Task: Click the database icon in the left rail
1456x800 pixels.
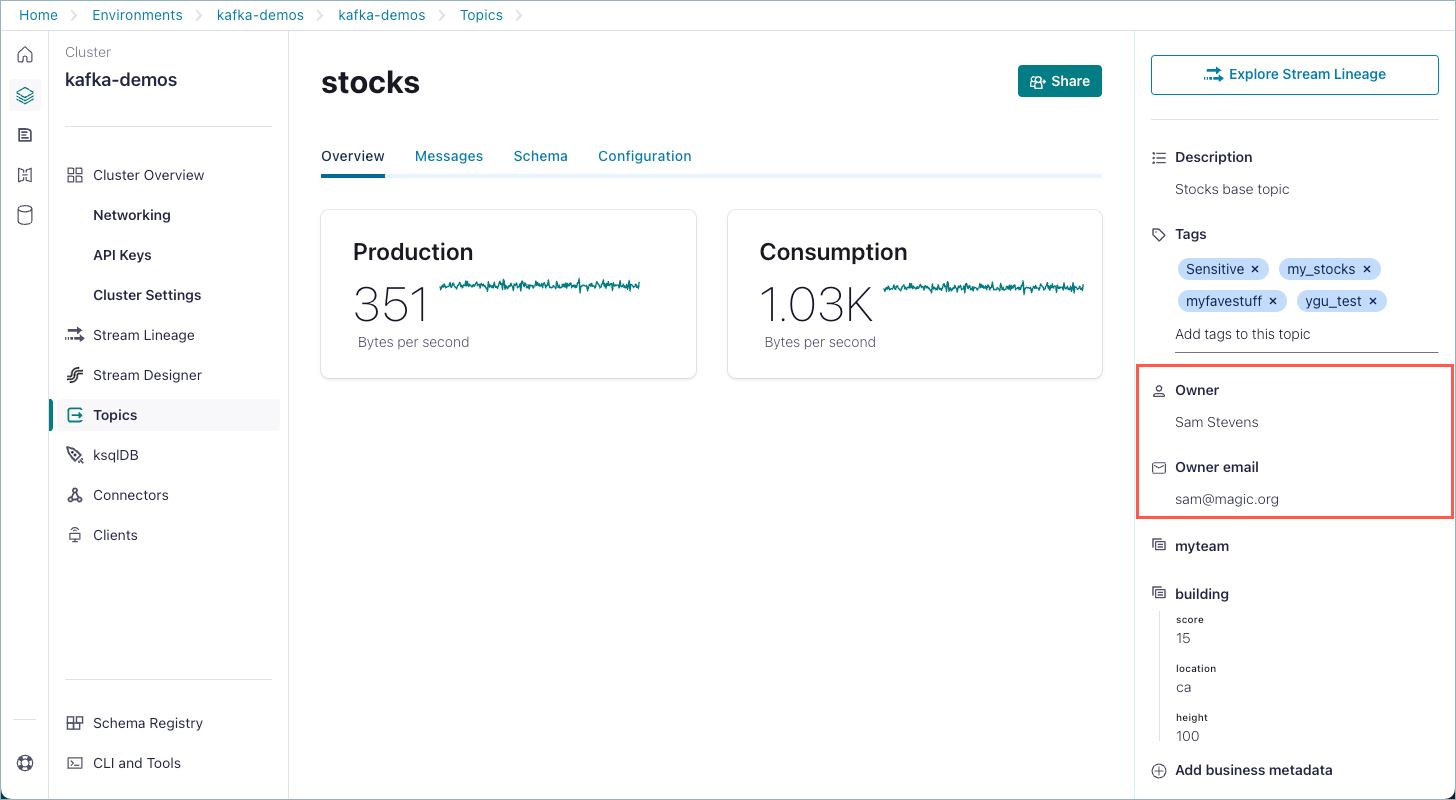Action: pos(25,215)
